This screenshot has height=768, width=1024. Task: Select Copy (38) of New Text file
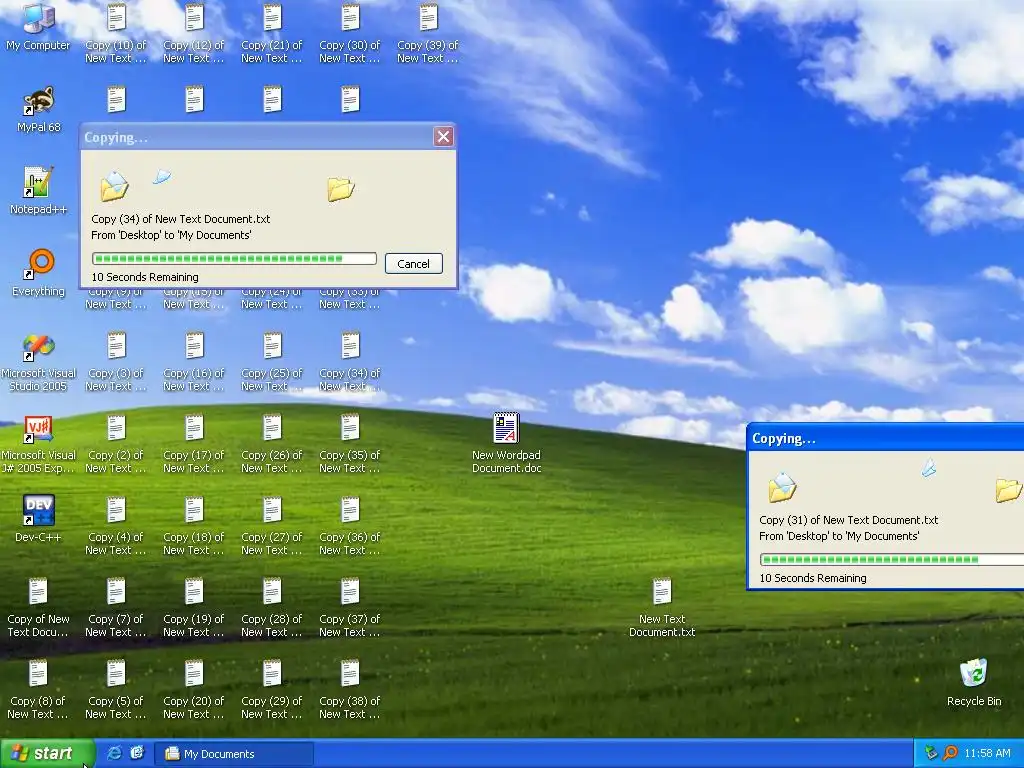pos(349,689)
